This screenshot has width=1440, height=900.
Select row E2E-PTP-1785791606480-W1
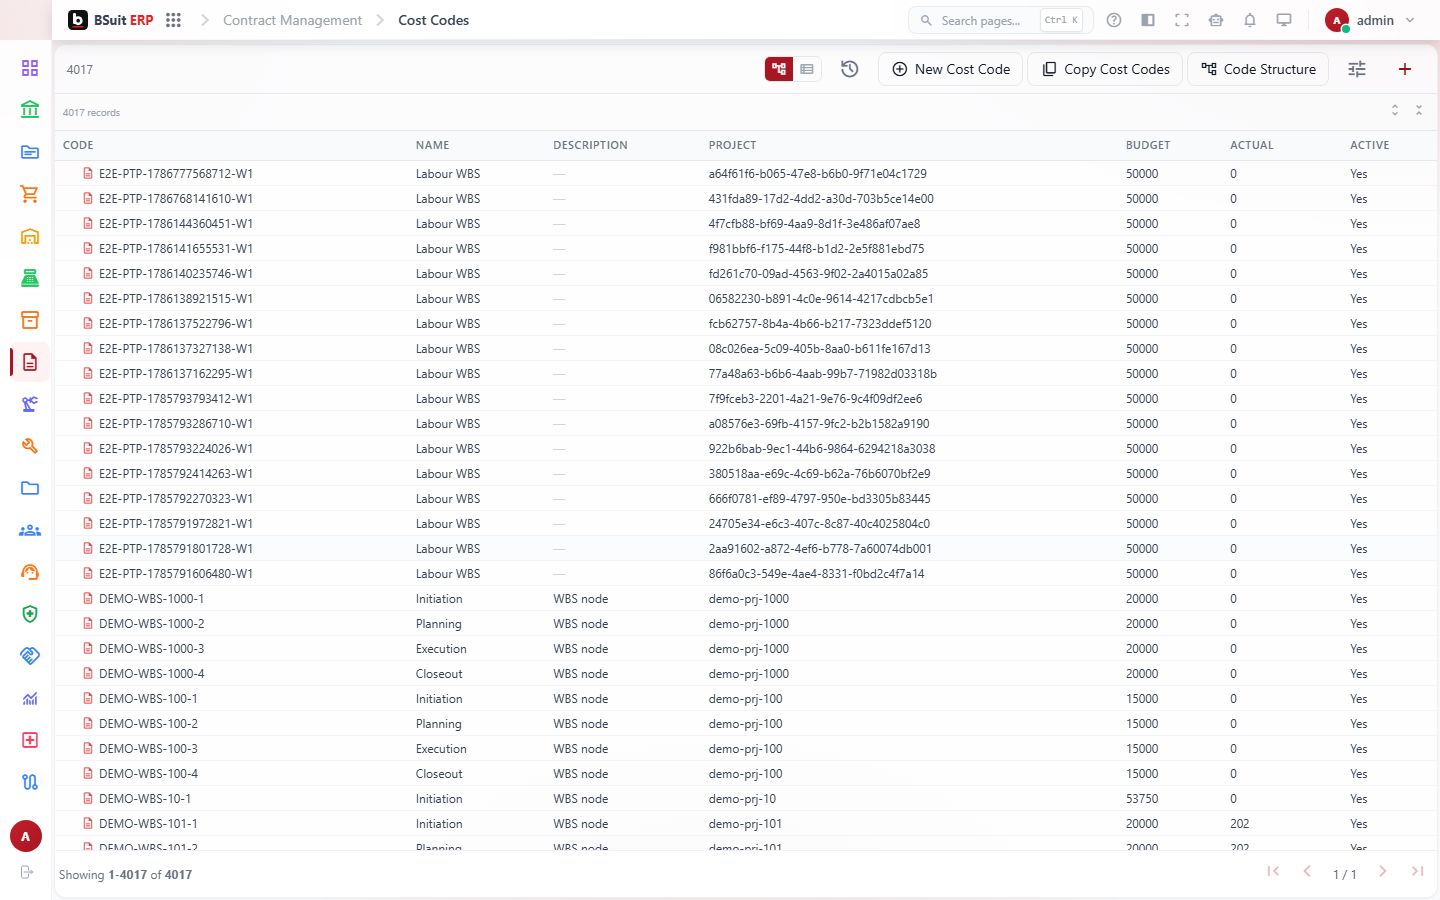click(x=745, y=573)
